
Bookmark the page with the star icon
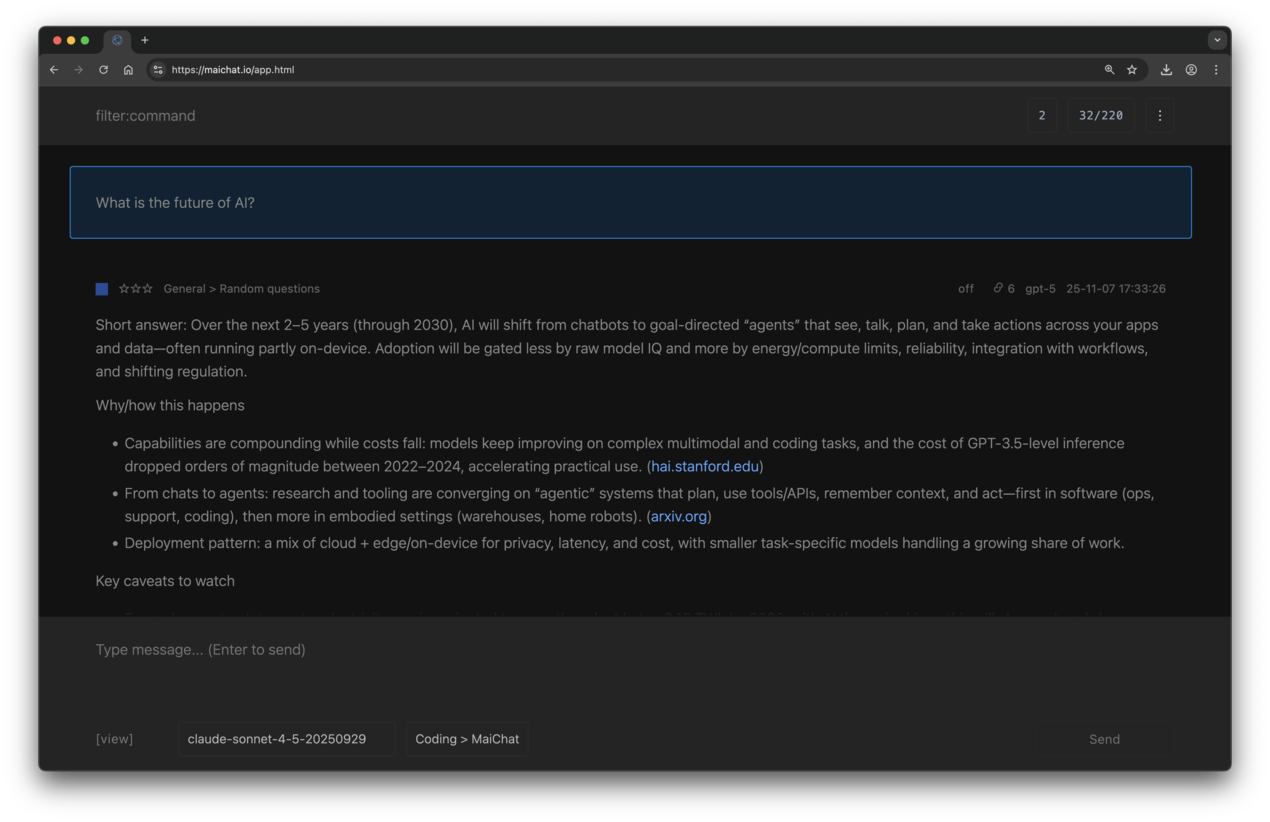pyautogui.click(x=1132, y=69)
